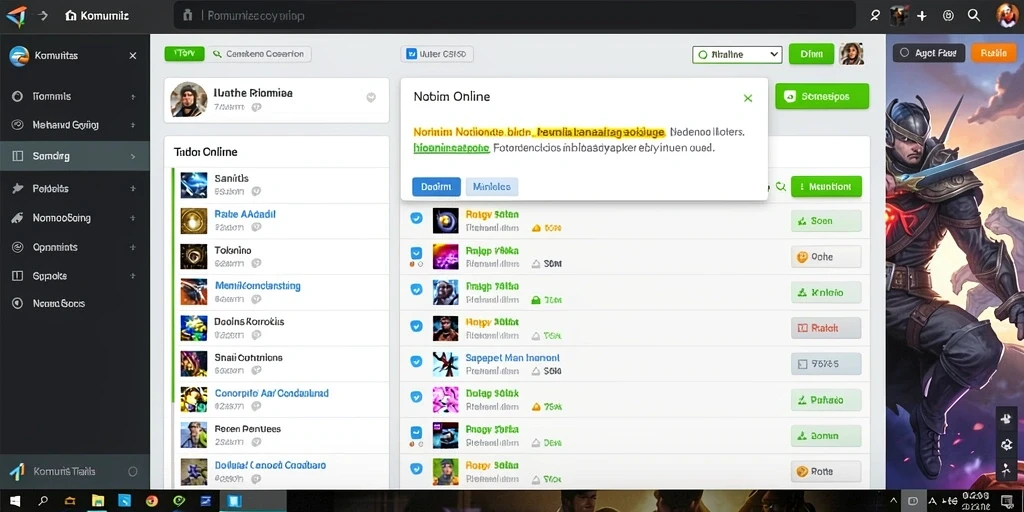Image resolution: width=1024 pixels, height=512 pixels.
Task: Click the refresh icon beside the green Mountiont button
Action: pyautogui.click(x=780, y=187)
